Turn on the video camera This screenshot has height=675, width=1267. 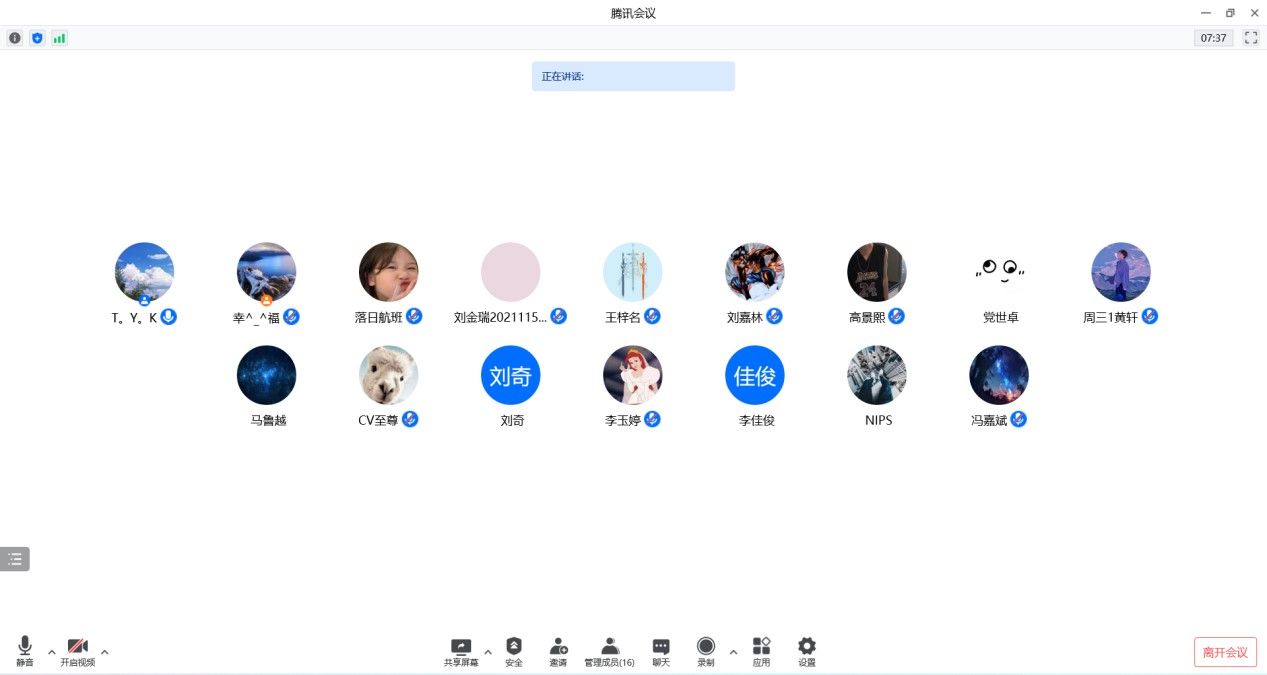pos(77,652)
